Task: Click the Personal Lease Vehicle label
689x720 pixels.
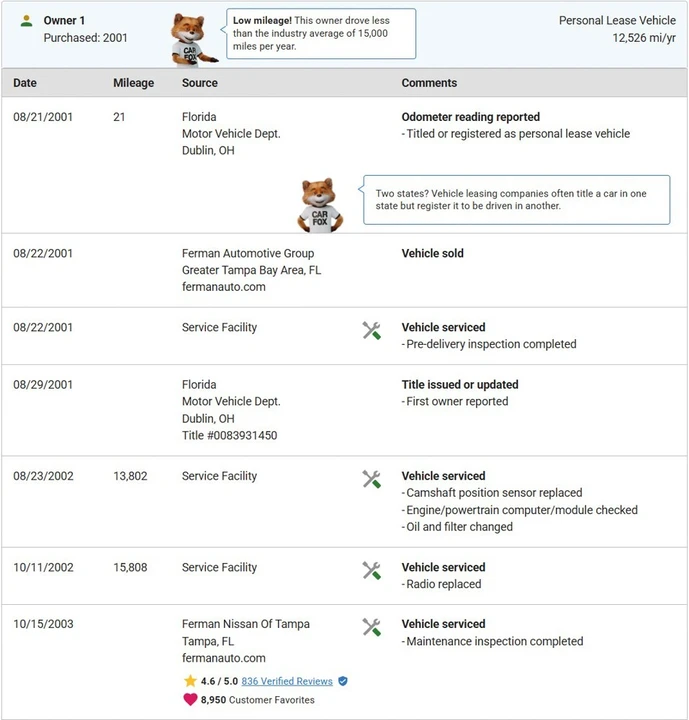Action: pos(617,20)
